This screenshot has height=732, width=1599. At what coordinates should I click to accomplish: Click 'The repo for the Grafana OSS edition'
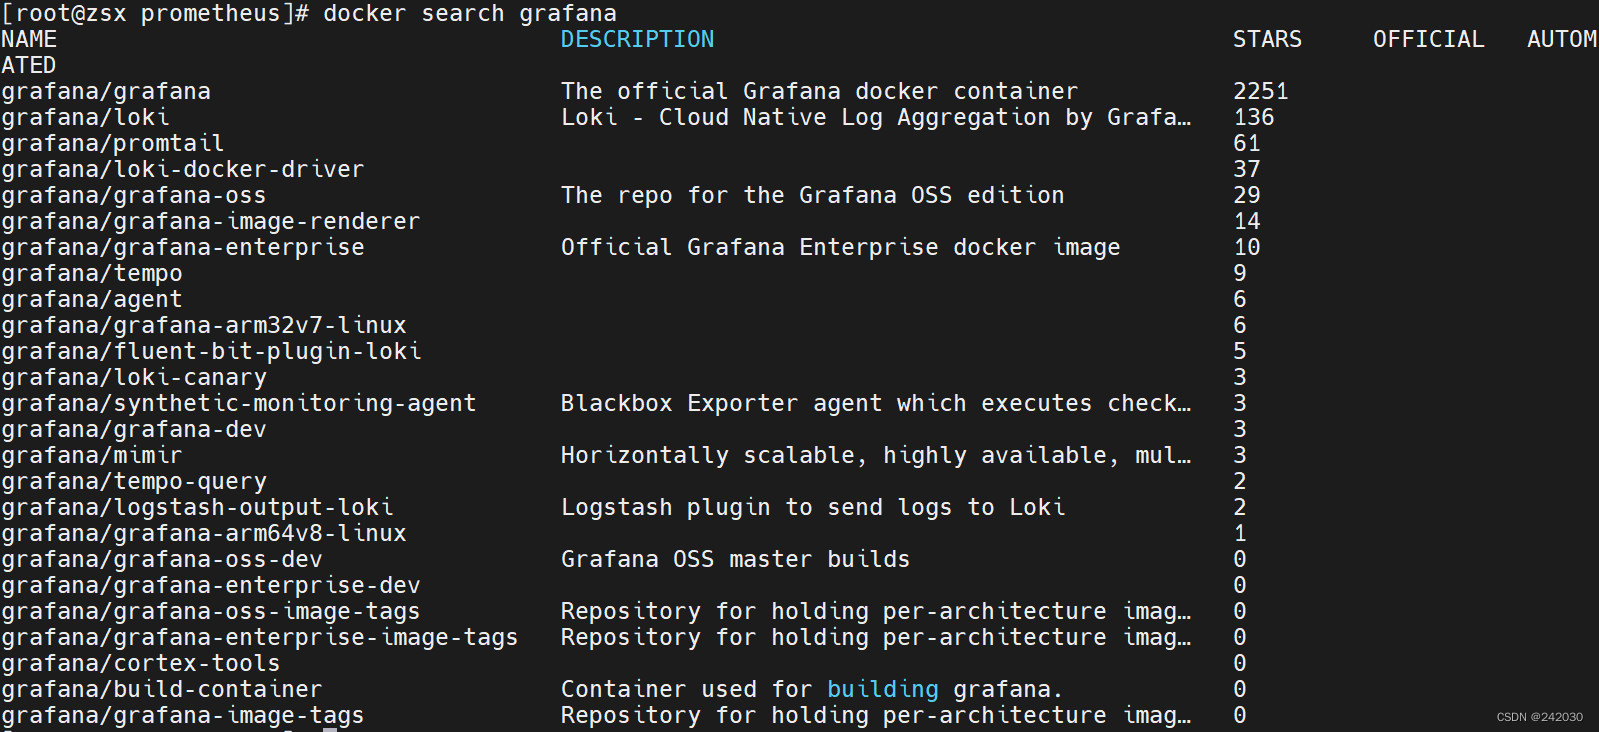point(813,196)
